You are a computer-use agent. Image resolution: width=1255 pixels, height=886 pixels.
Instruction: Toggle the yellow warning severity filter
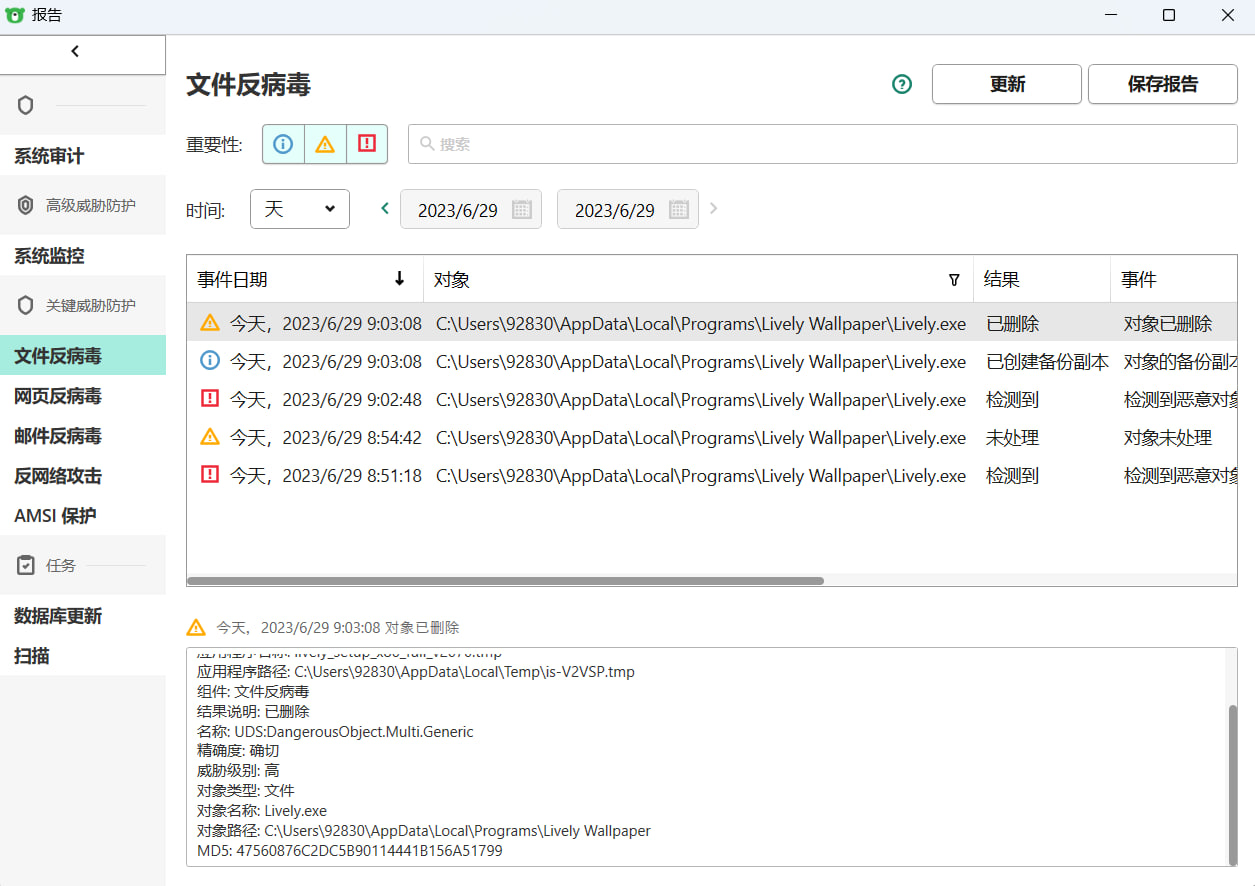click(324, 144)
